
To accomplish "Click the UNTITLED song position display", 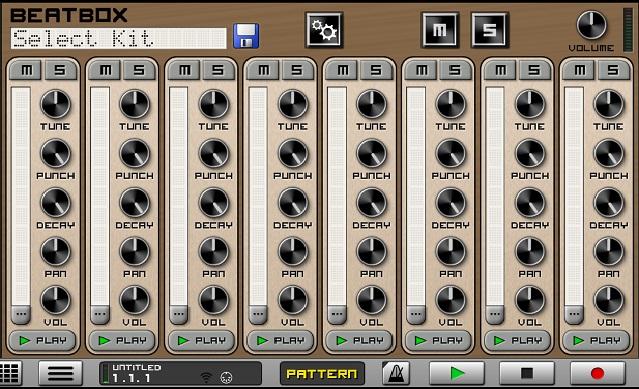I will pos(181,373).
